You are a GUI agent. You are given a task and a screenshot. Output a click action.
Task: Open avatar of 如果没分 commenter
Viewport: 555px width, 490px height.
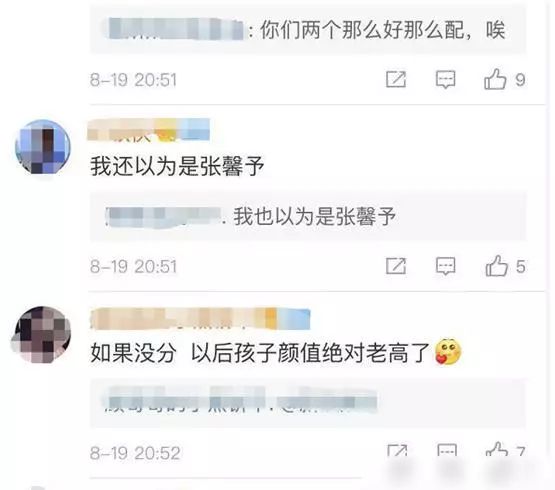[x=41, y=335]
